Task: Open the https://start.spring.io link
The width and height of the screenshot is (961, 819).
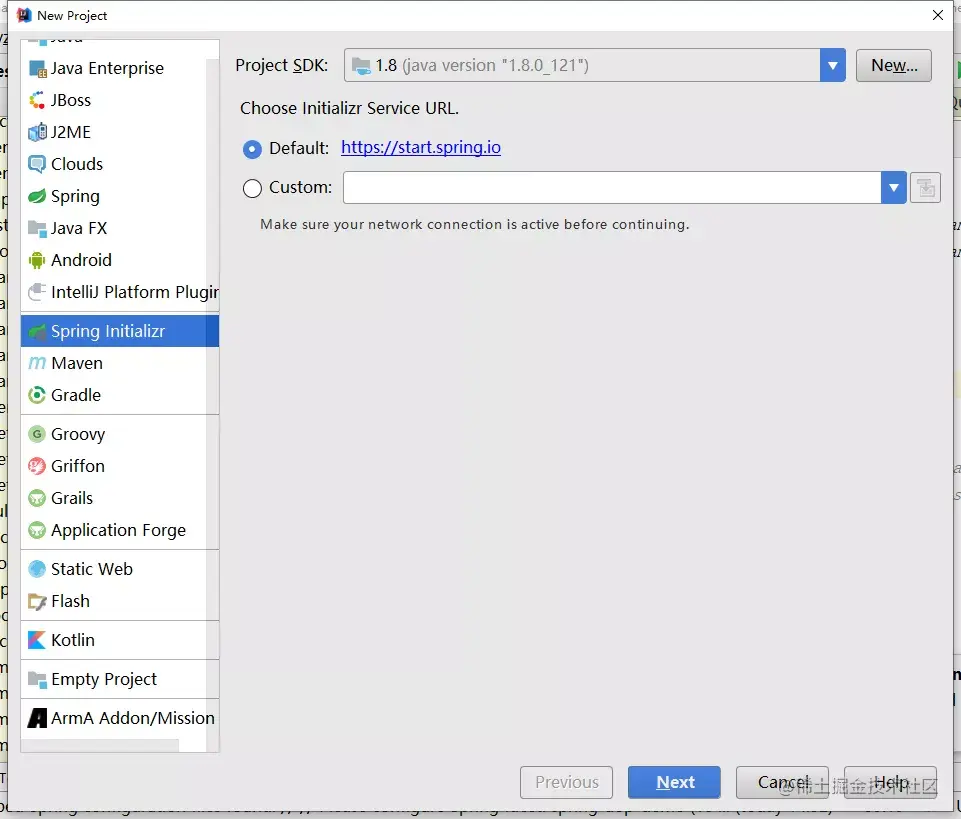Action: click(421, 147)
